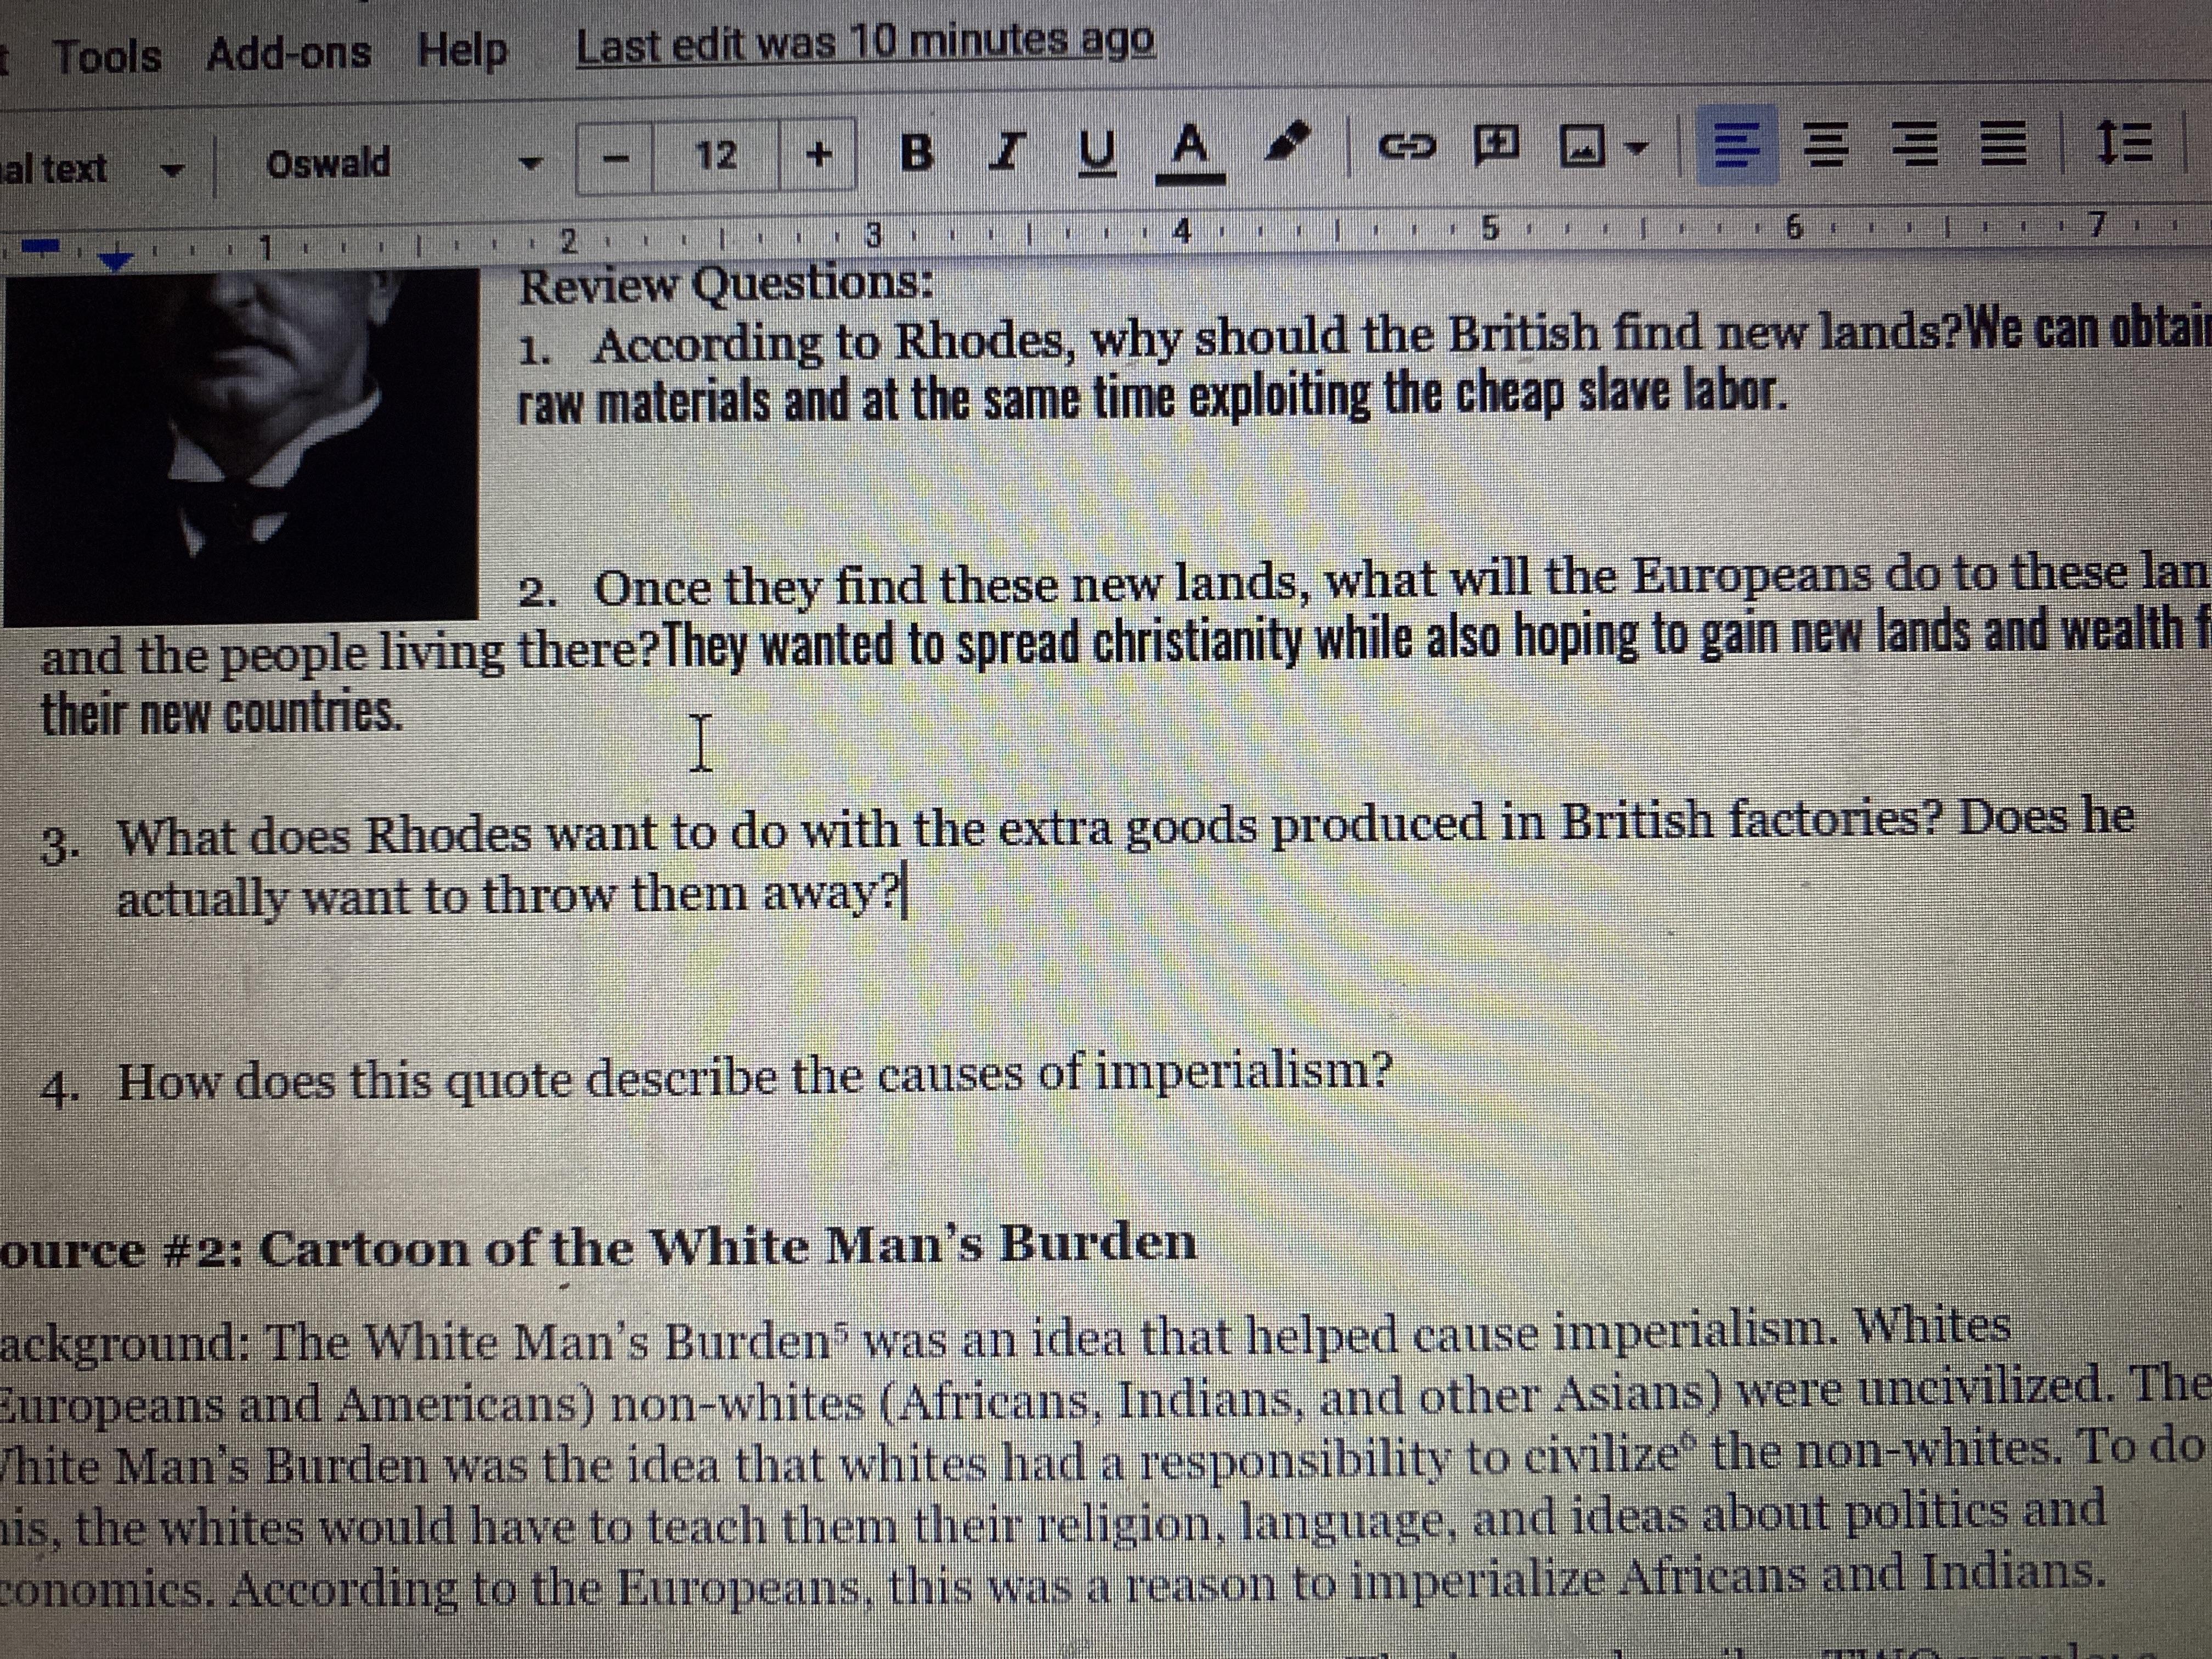Click the font size field showing 12
The width and height of the screenshot is (2212, 1659).
[x=716, y=156]
